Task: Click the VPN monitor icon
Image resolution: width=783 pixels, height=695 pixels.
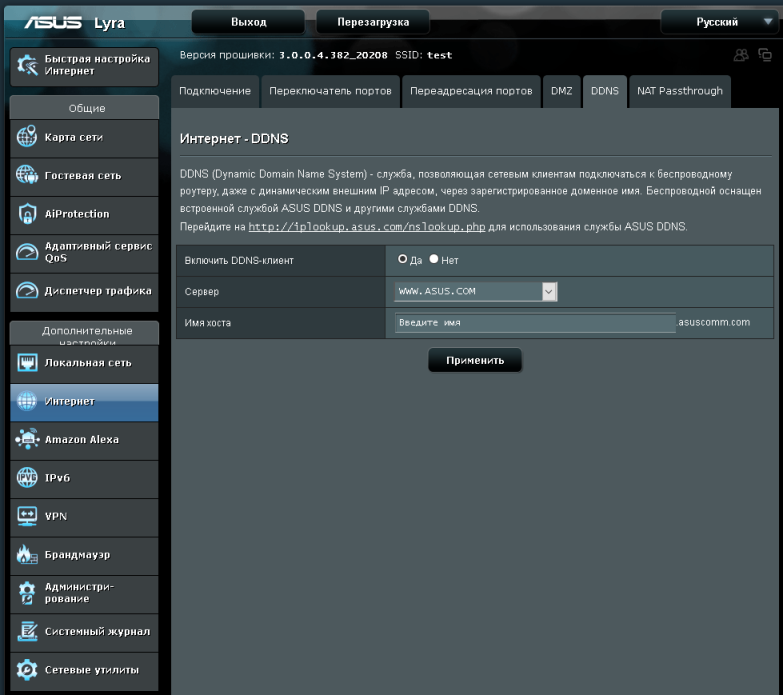Action: [27, 516]
